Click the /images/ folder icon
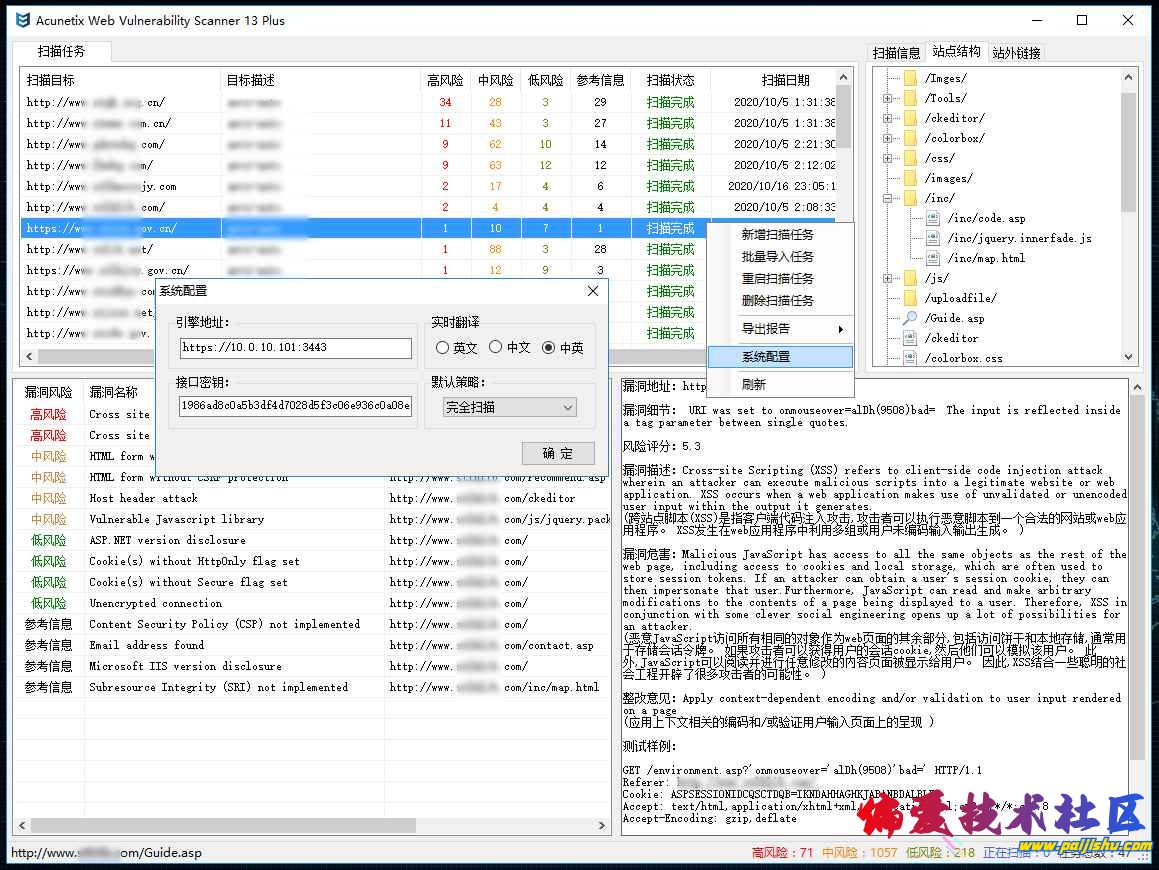Screen dimensions: 1159x870 [x=910, y=178]
